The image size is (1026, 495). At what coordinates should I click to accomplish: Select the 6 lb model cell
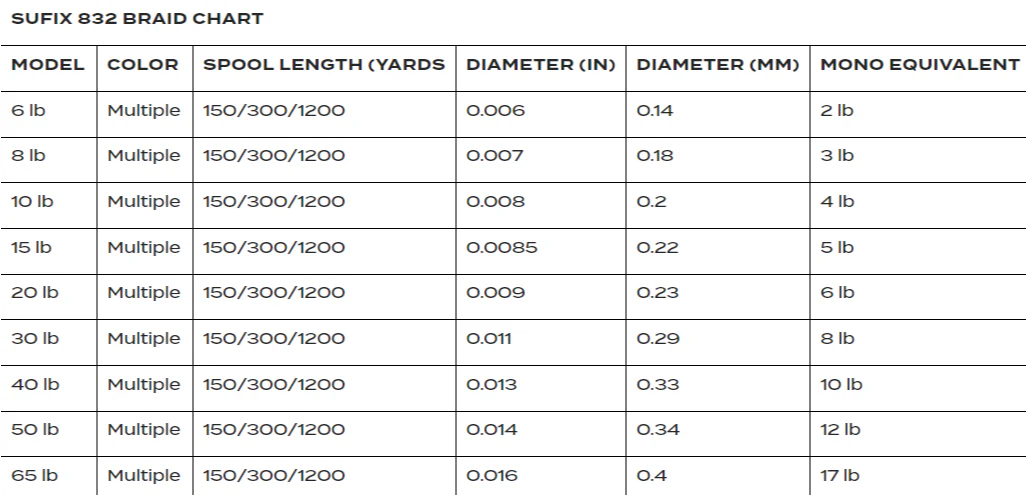[28, 110]
